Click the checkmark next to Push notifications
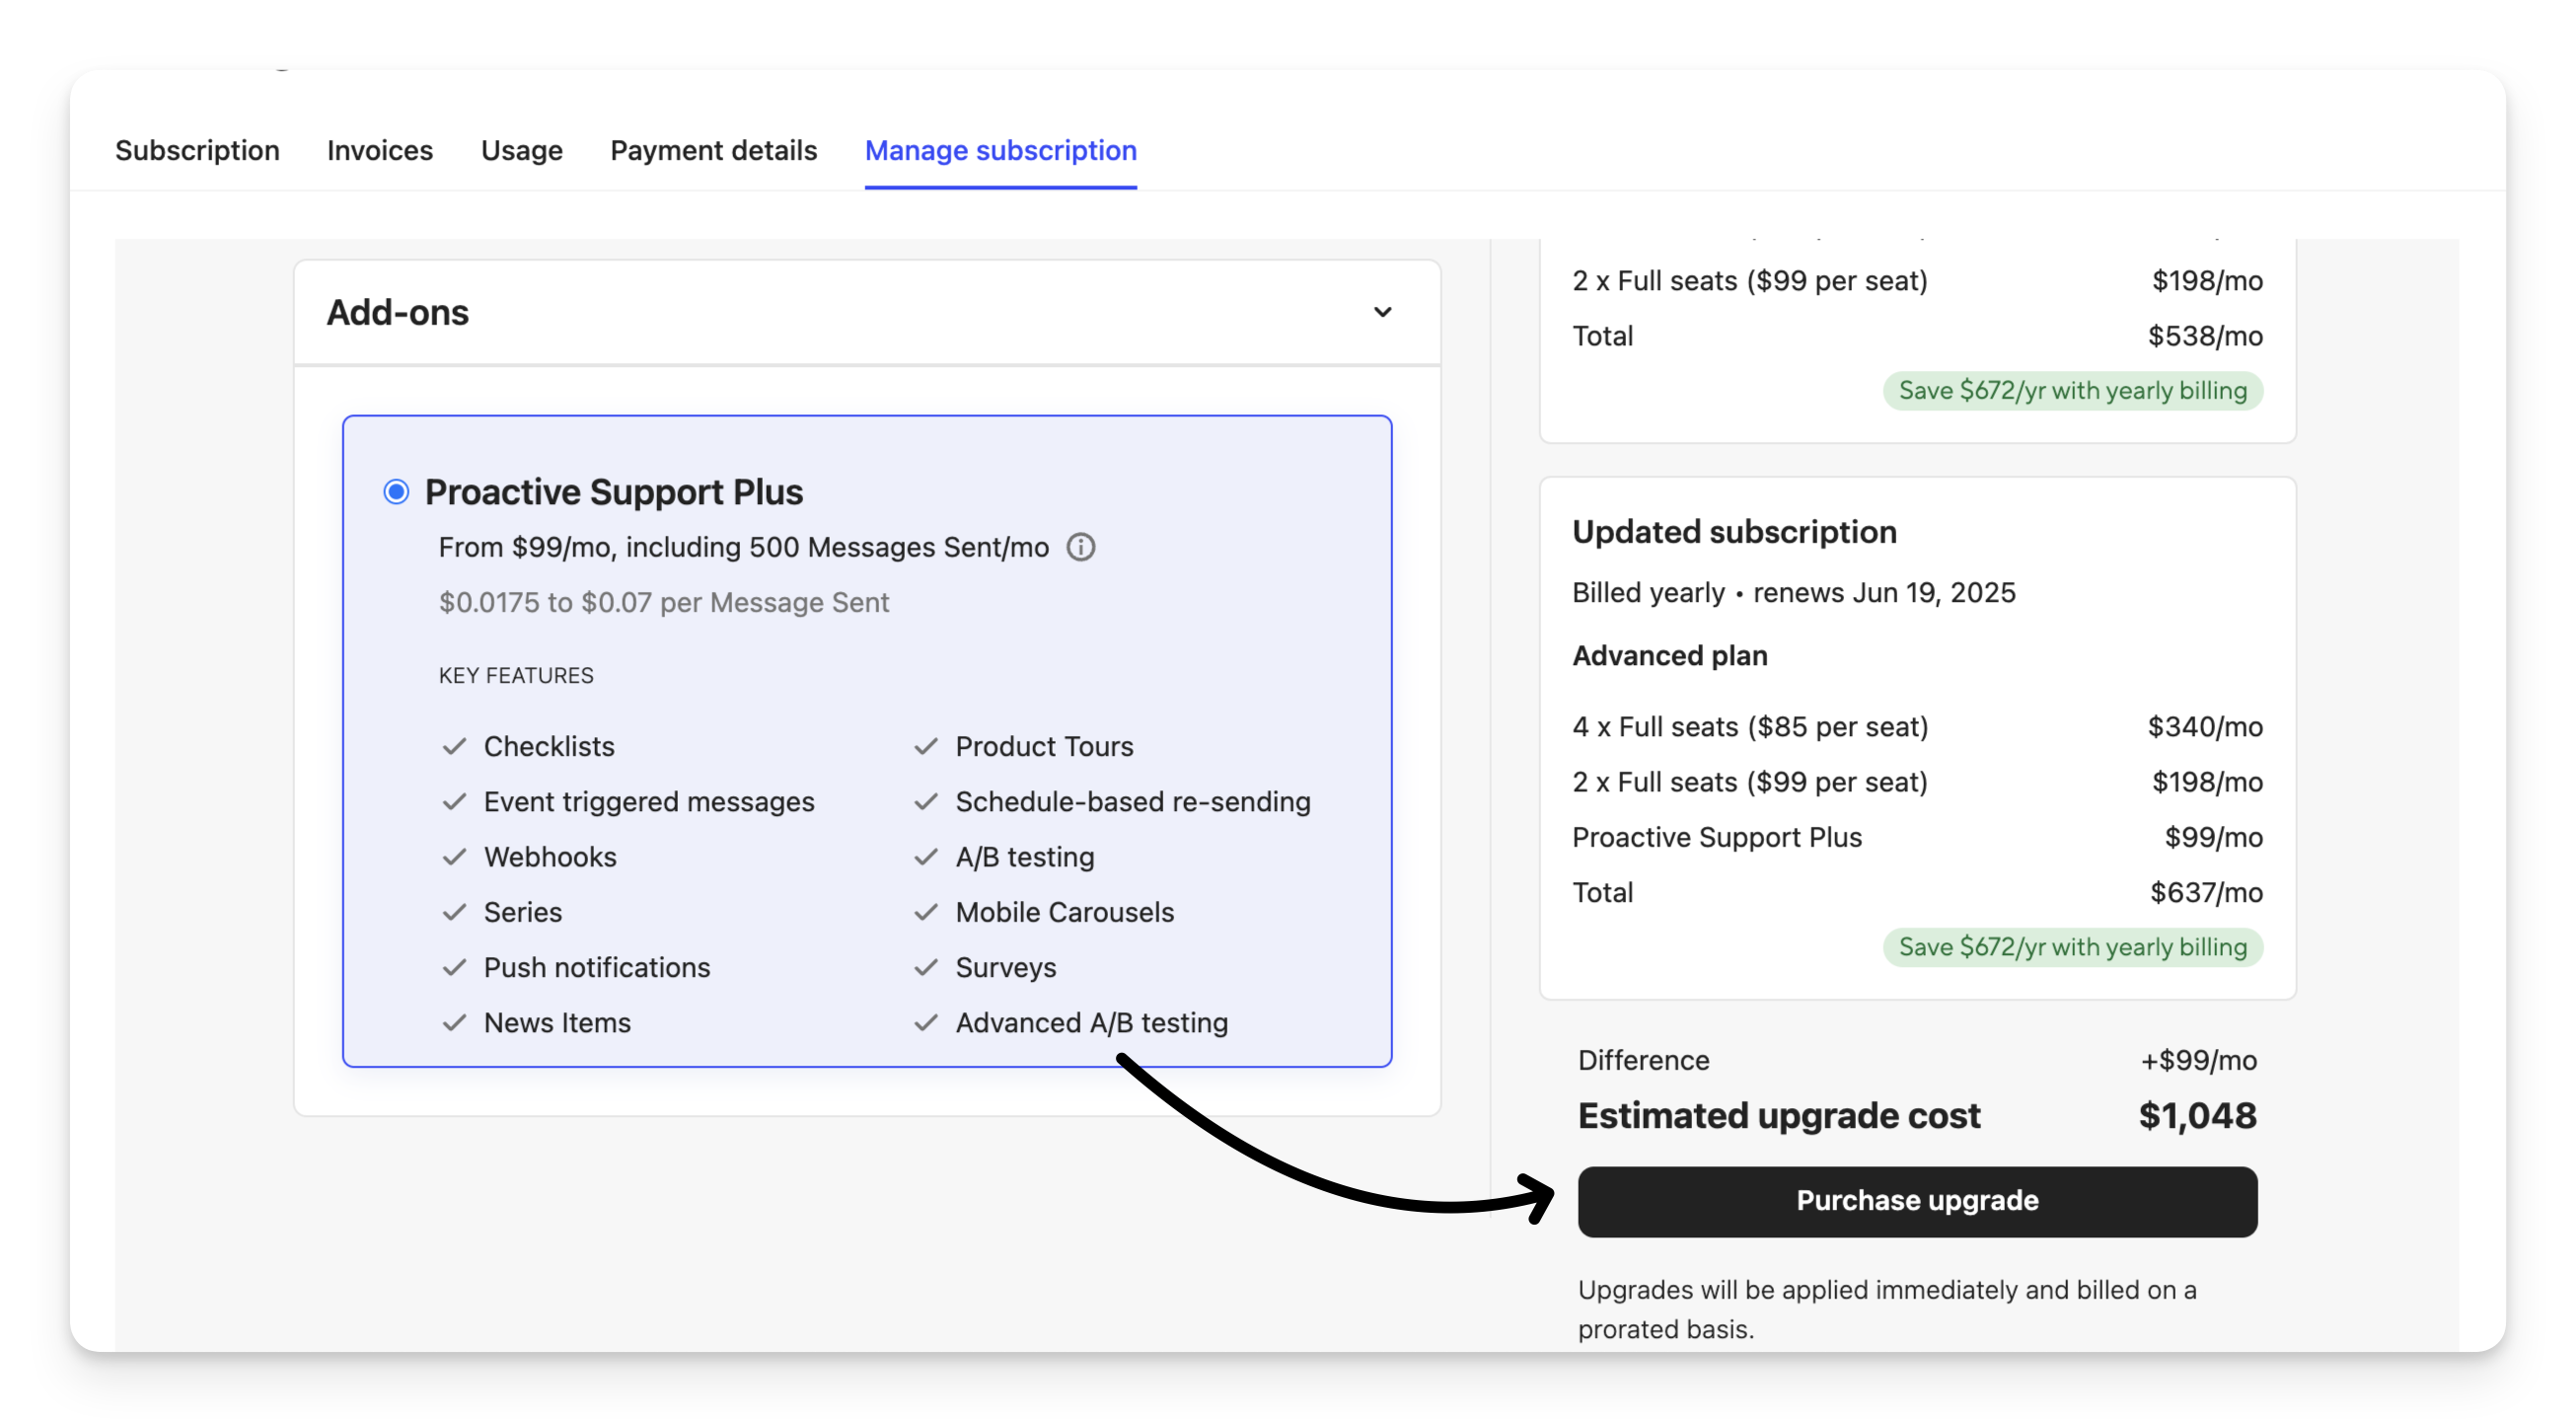 455,968
